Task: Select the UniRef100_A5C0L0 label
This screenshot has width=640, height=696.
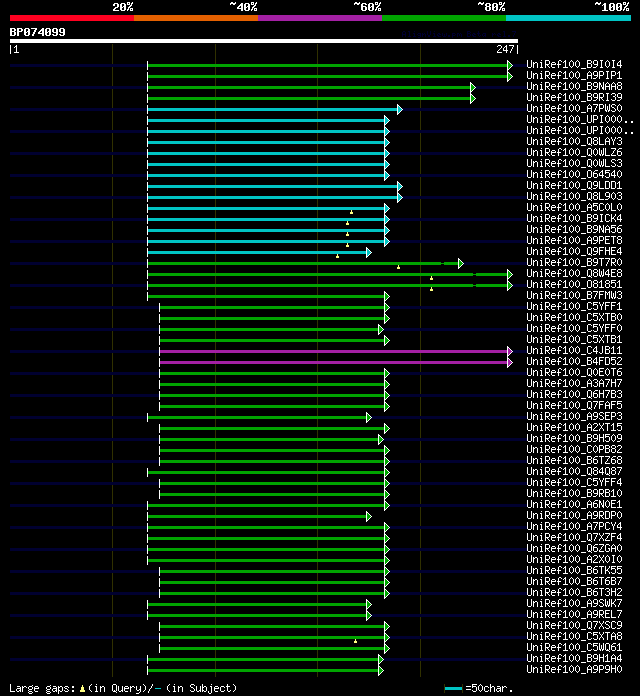Action: tap(574, 207)
